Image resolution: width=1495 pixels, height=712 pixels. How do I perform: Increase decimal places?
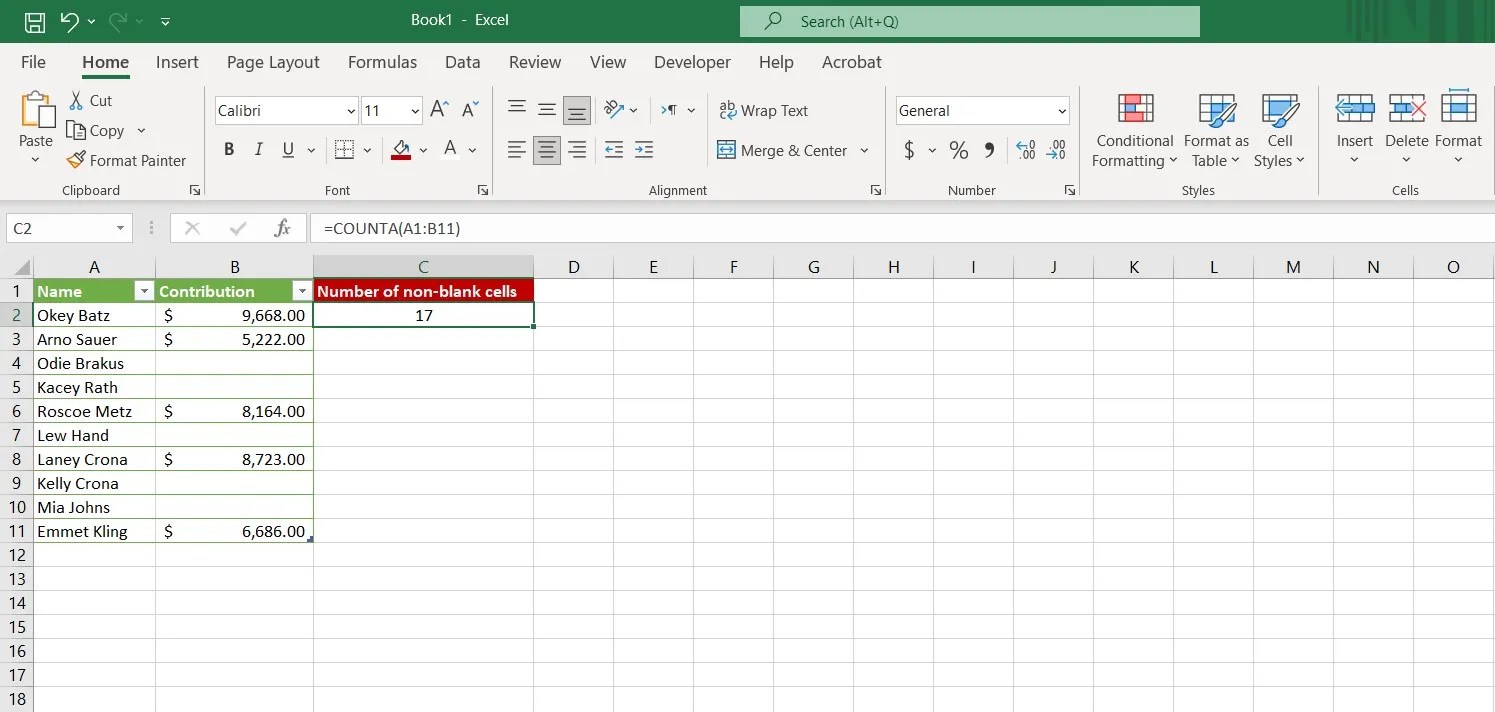tap(1024, 150)
